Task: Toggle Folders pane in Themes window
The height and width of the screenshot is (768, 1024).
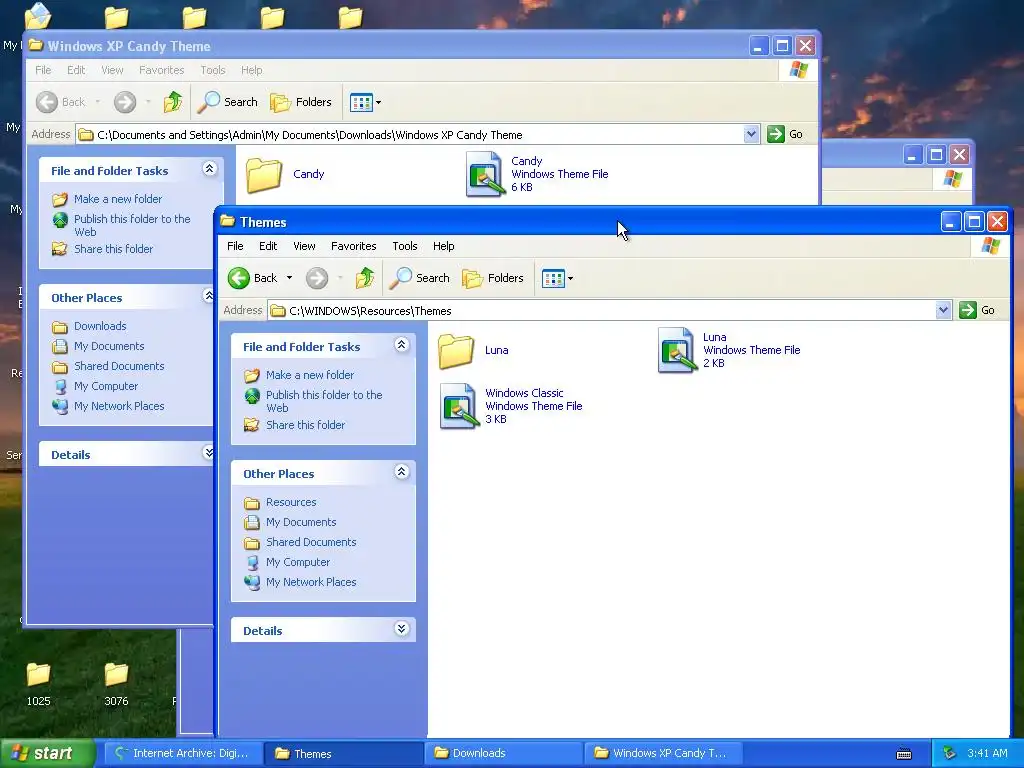Action: [x=493, y=278]
